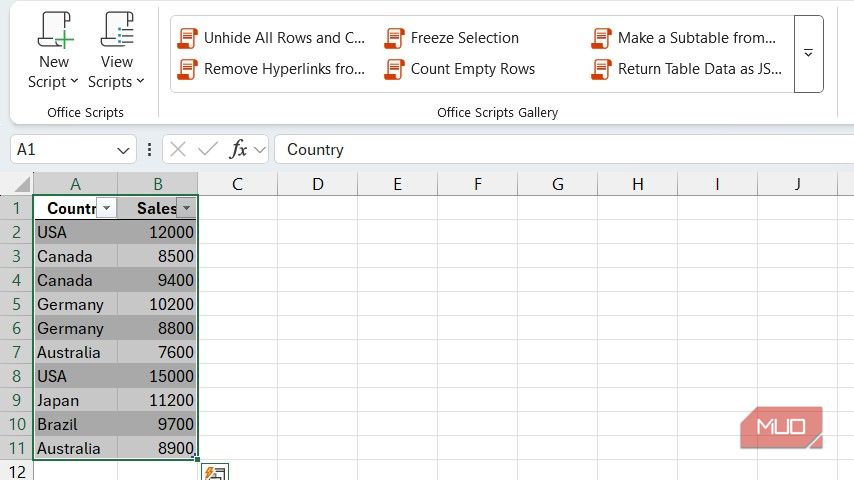Screen dimensions: 854x480
Task: Expand the Office Scripts Gallery list
Action: (x=808, y=53)
